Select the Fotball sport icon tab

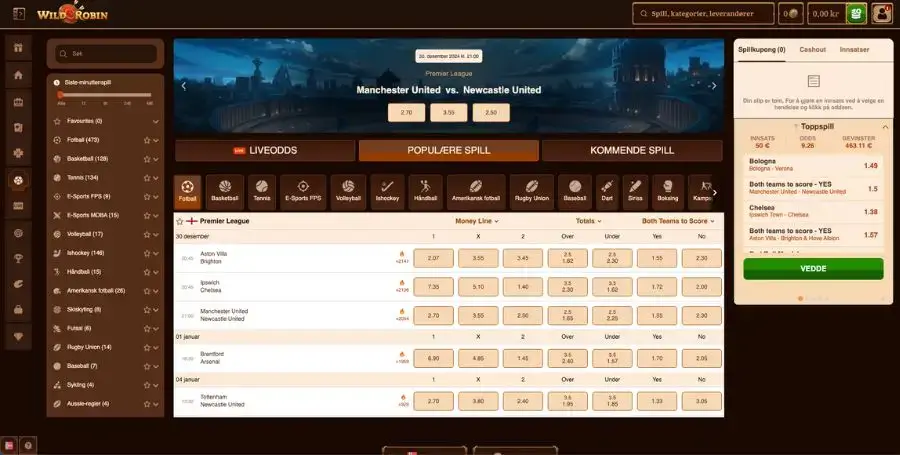click(x=187, y=192)
